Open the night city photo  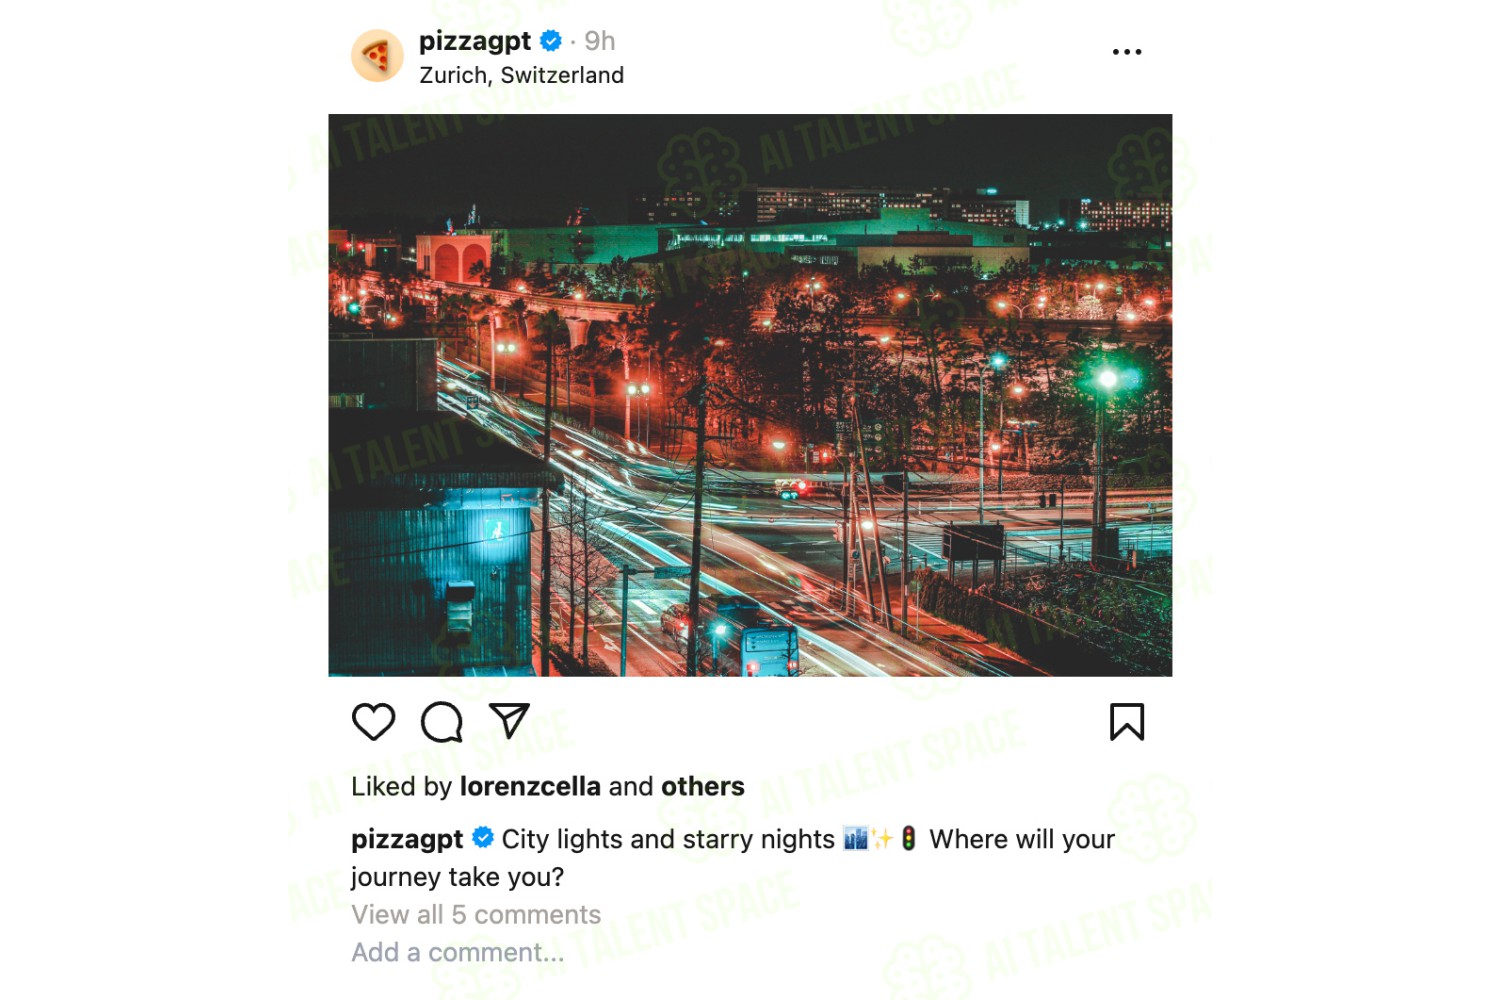pyautogui.click(x=750, y=395)
